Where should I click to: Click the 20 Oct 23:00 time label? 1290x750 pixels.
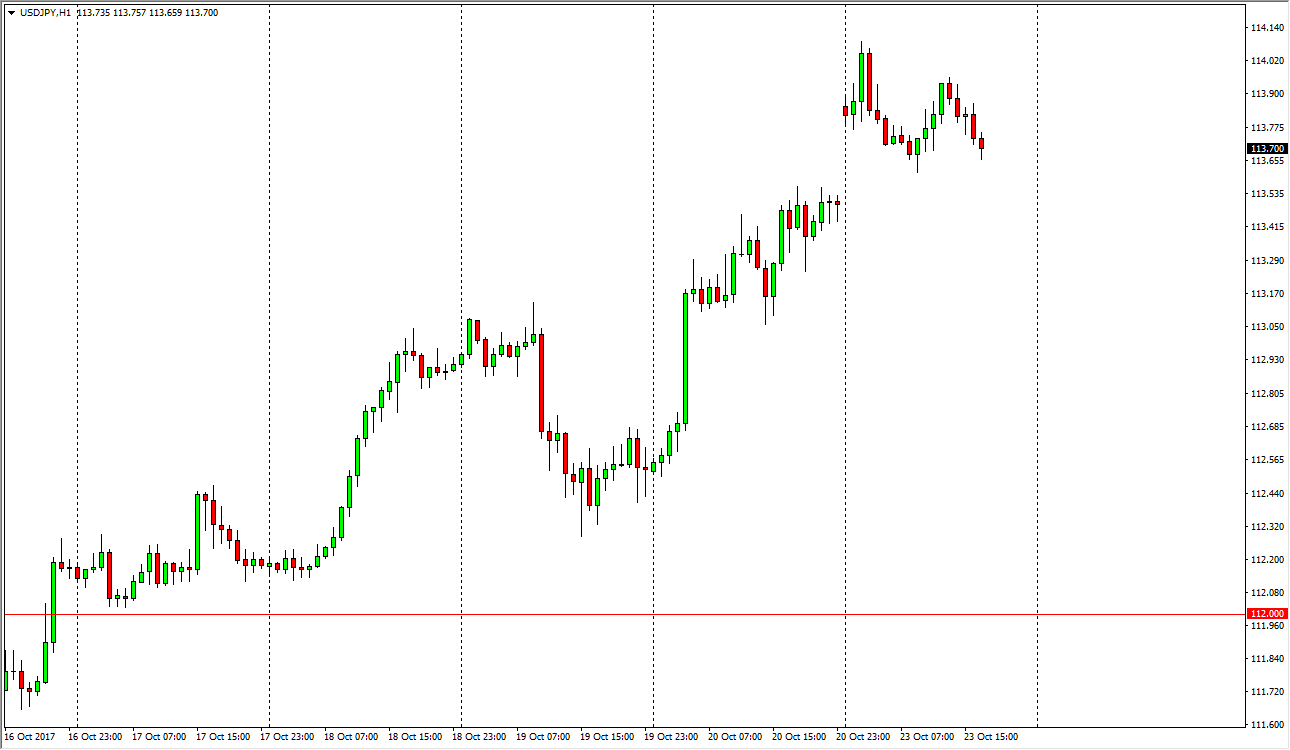coord(865,737)
